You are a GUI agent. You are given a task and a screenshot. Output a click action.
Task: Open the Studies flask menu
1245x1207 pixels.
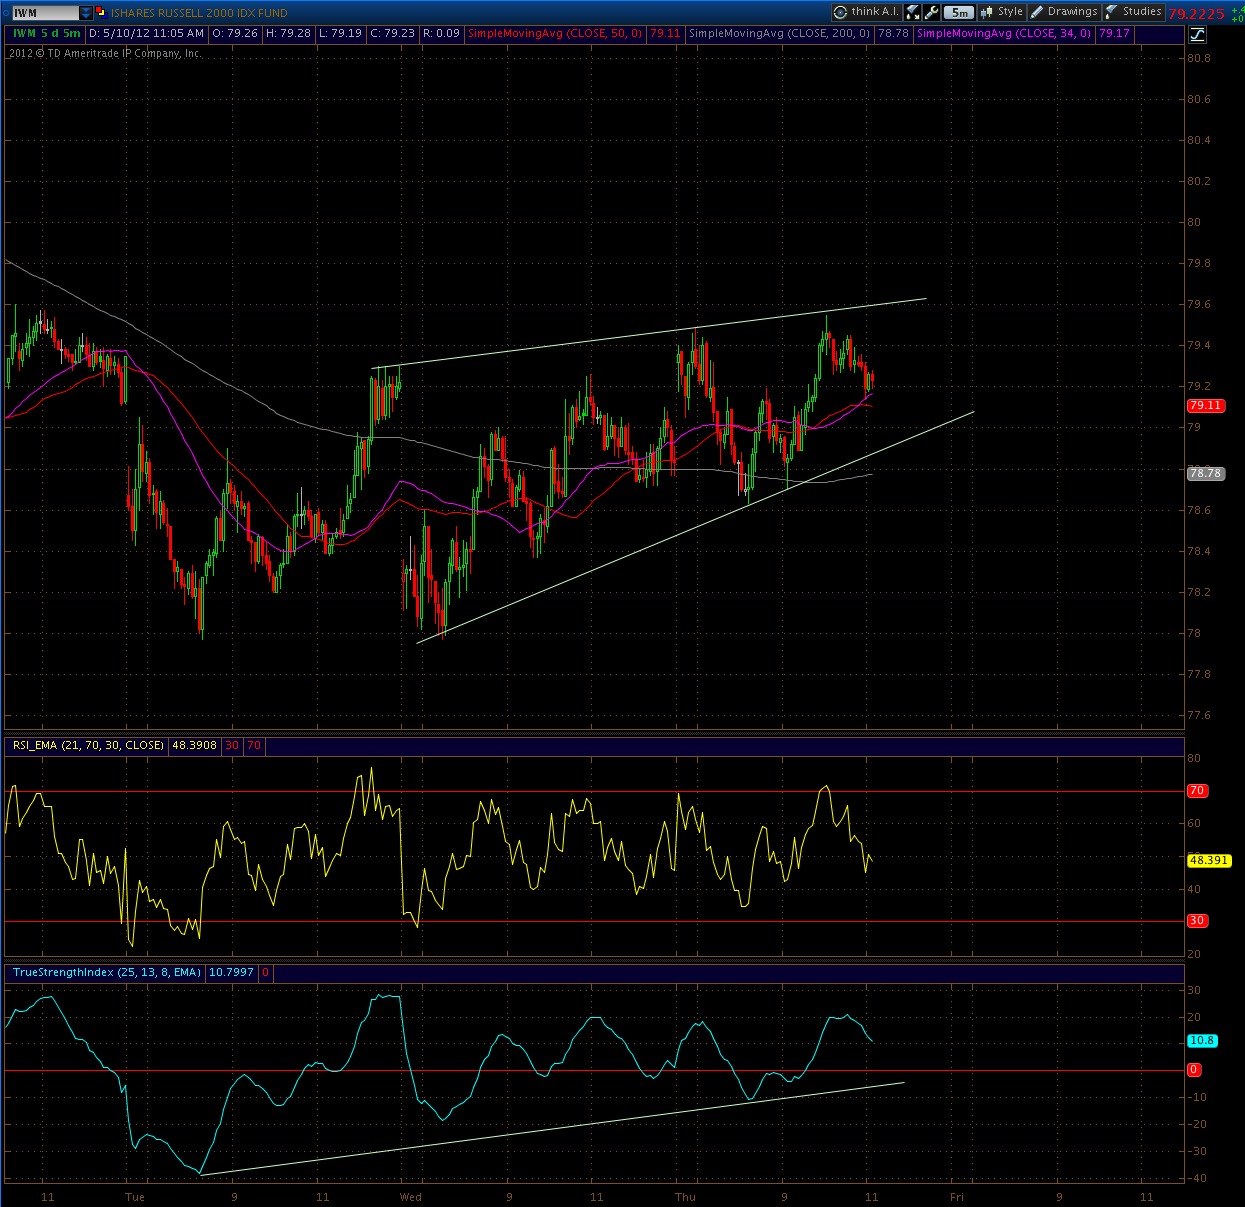tap(1134, 12)
